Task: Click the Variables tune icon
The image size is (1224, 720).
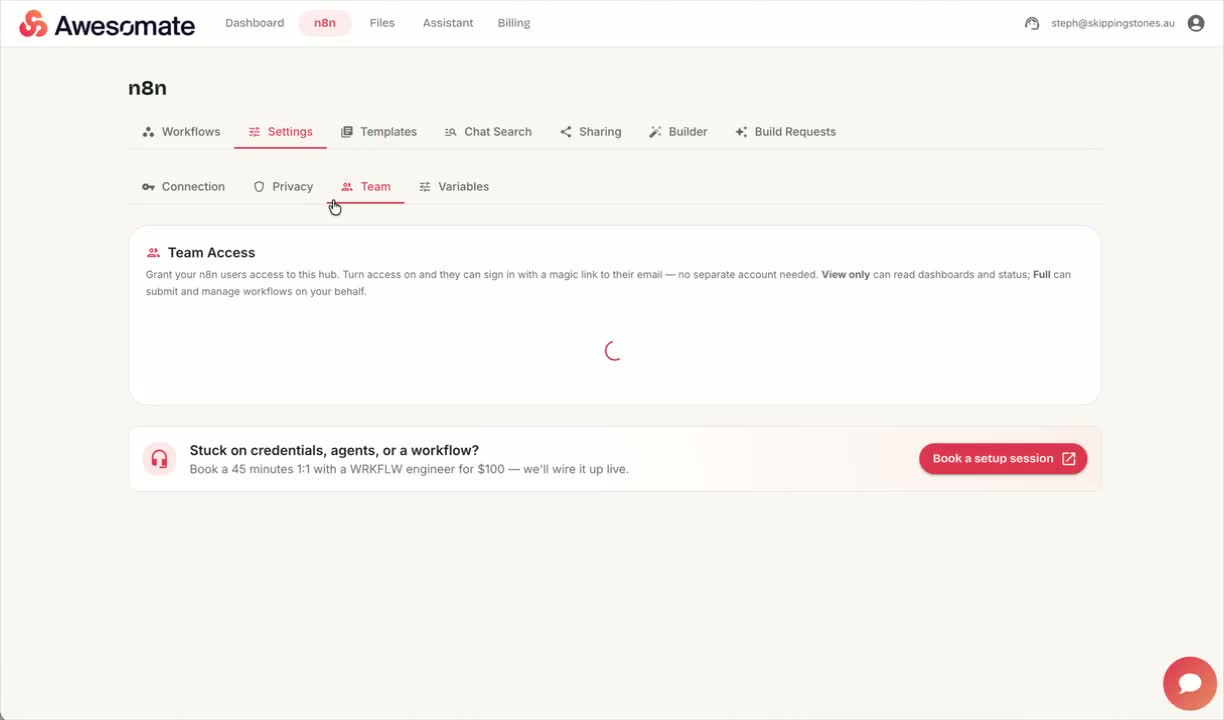Action: coord(425,187)
